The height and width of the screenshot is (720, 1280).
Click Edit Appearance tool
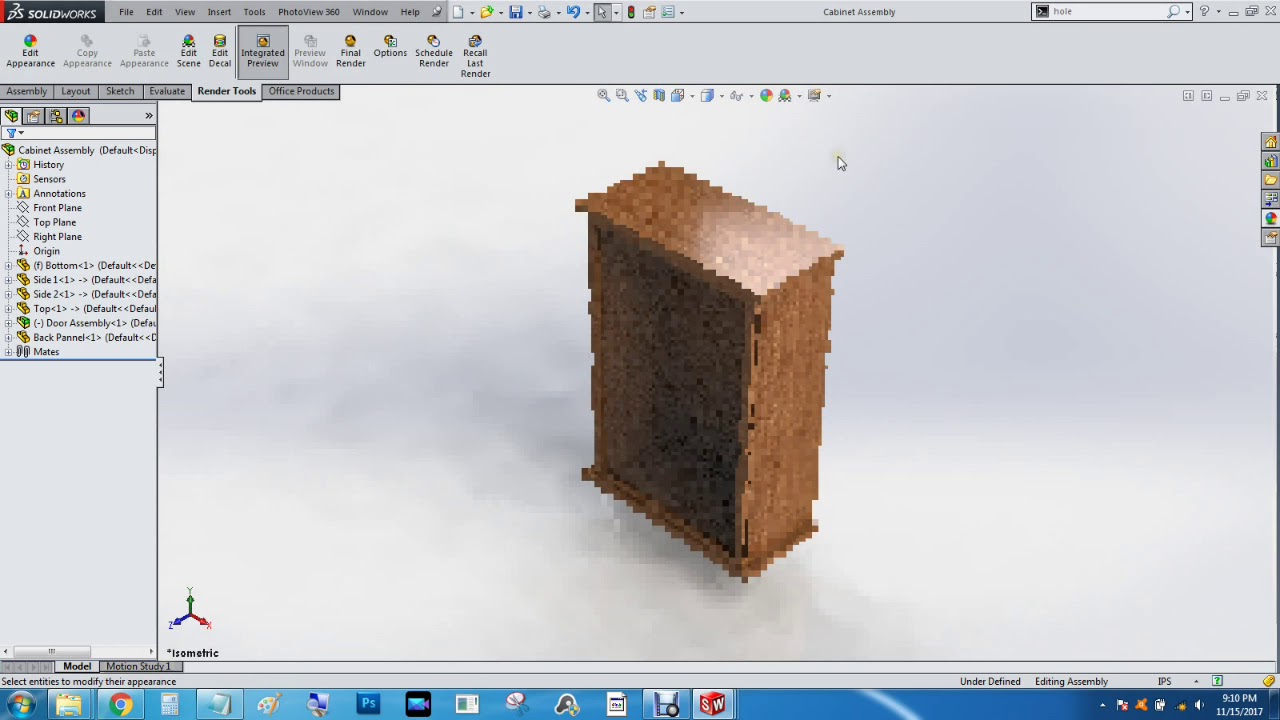[x=30, y=52]
